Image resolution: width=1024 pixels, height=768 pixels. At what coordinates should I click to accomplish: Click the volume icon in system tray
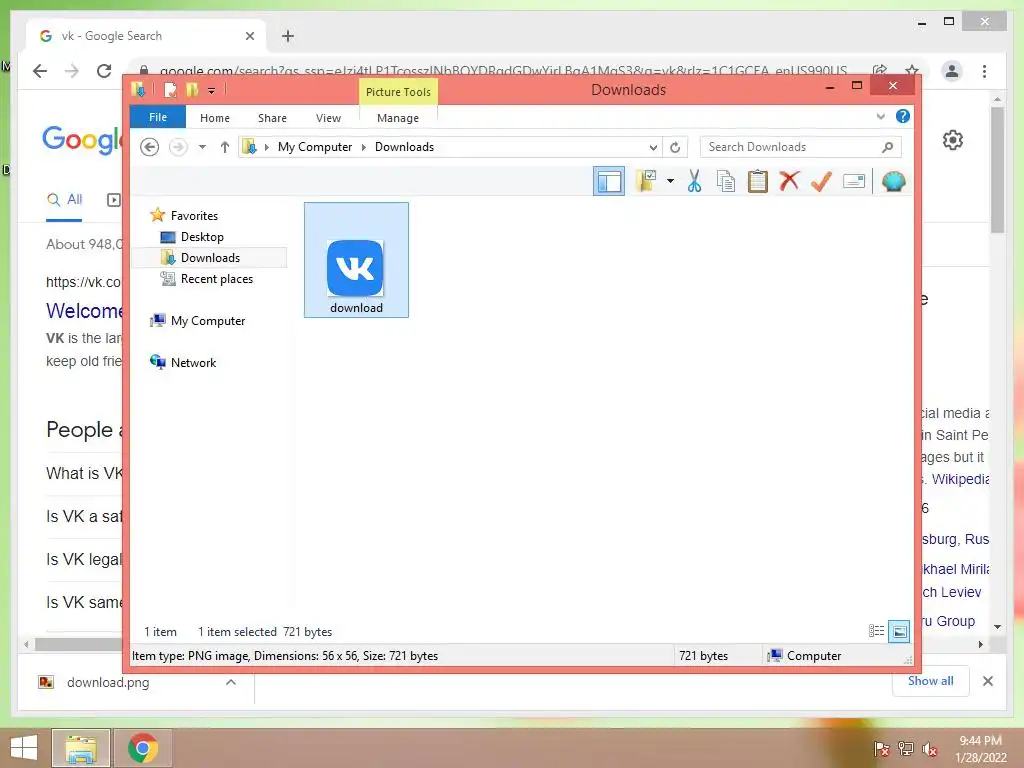point(929,749)
